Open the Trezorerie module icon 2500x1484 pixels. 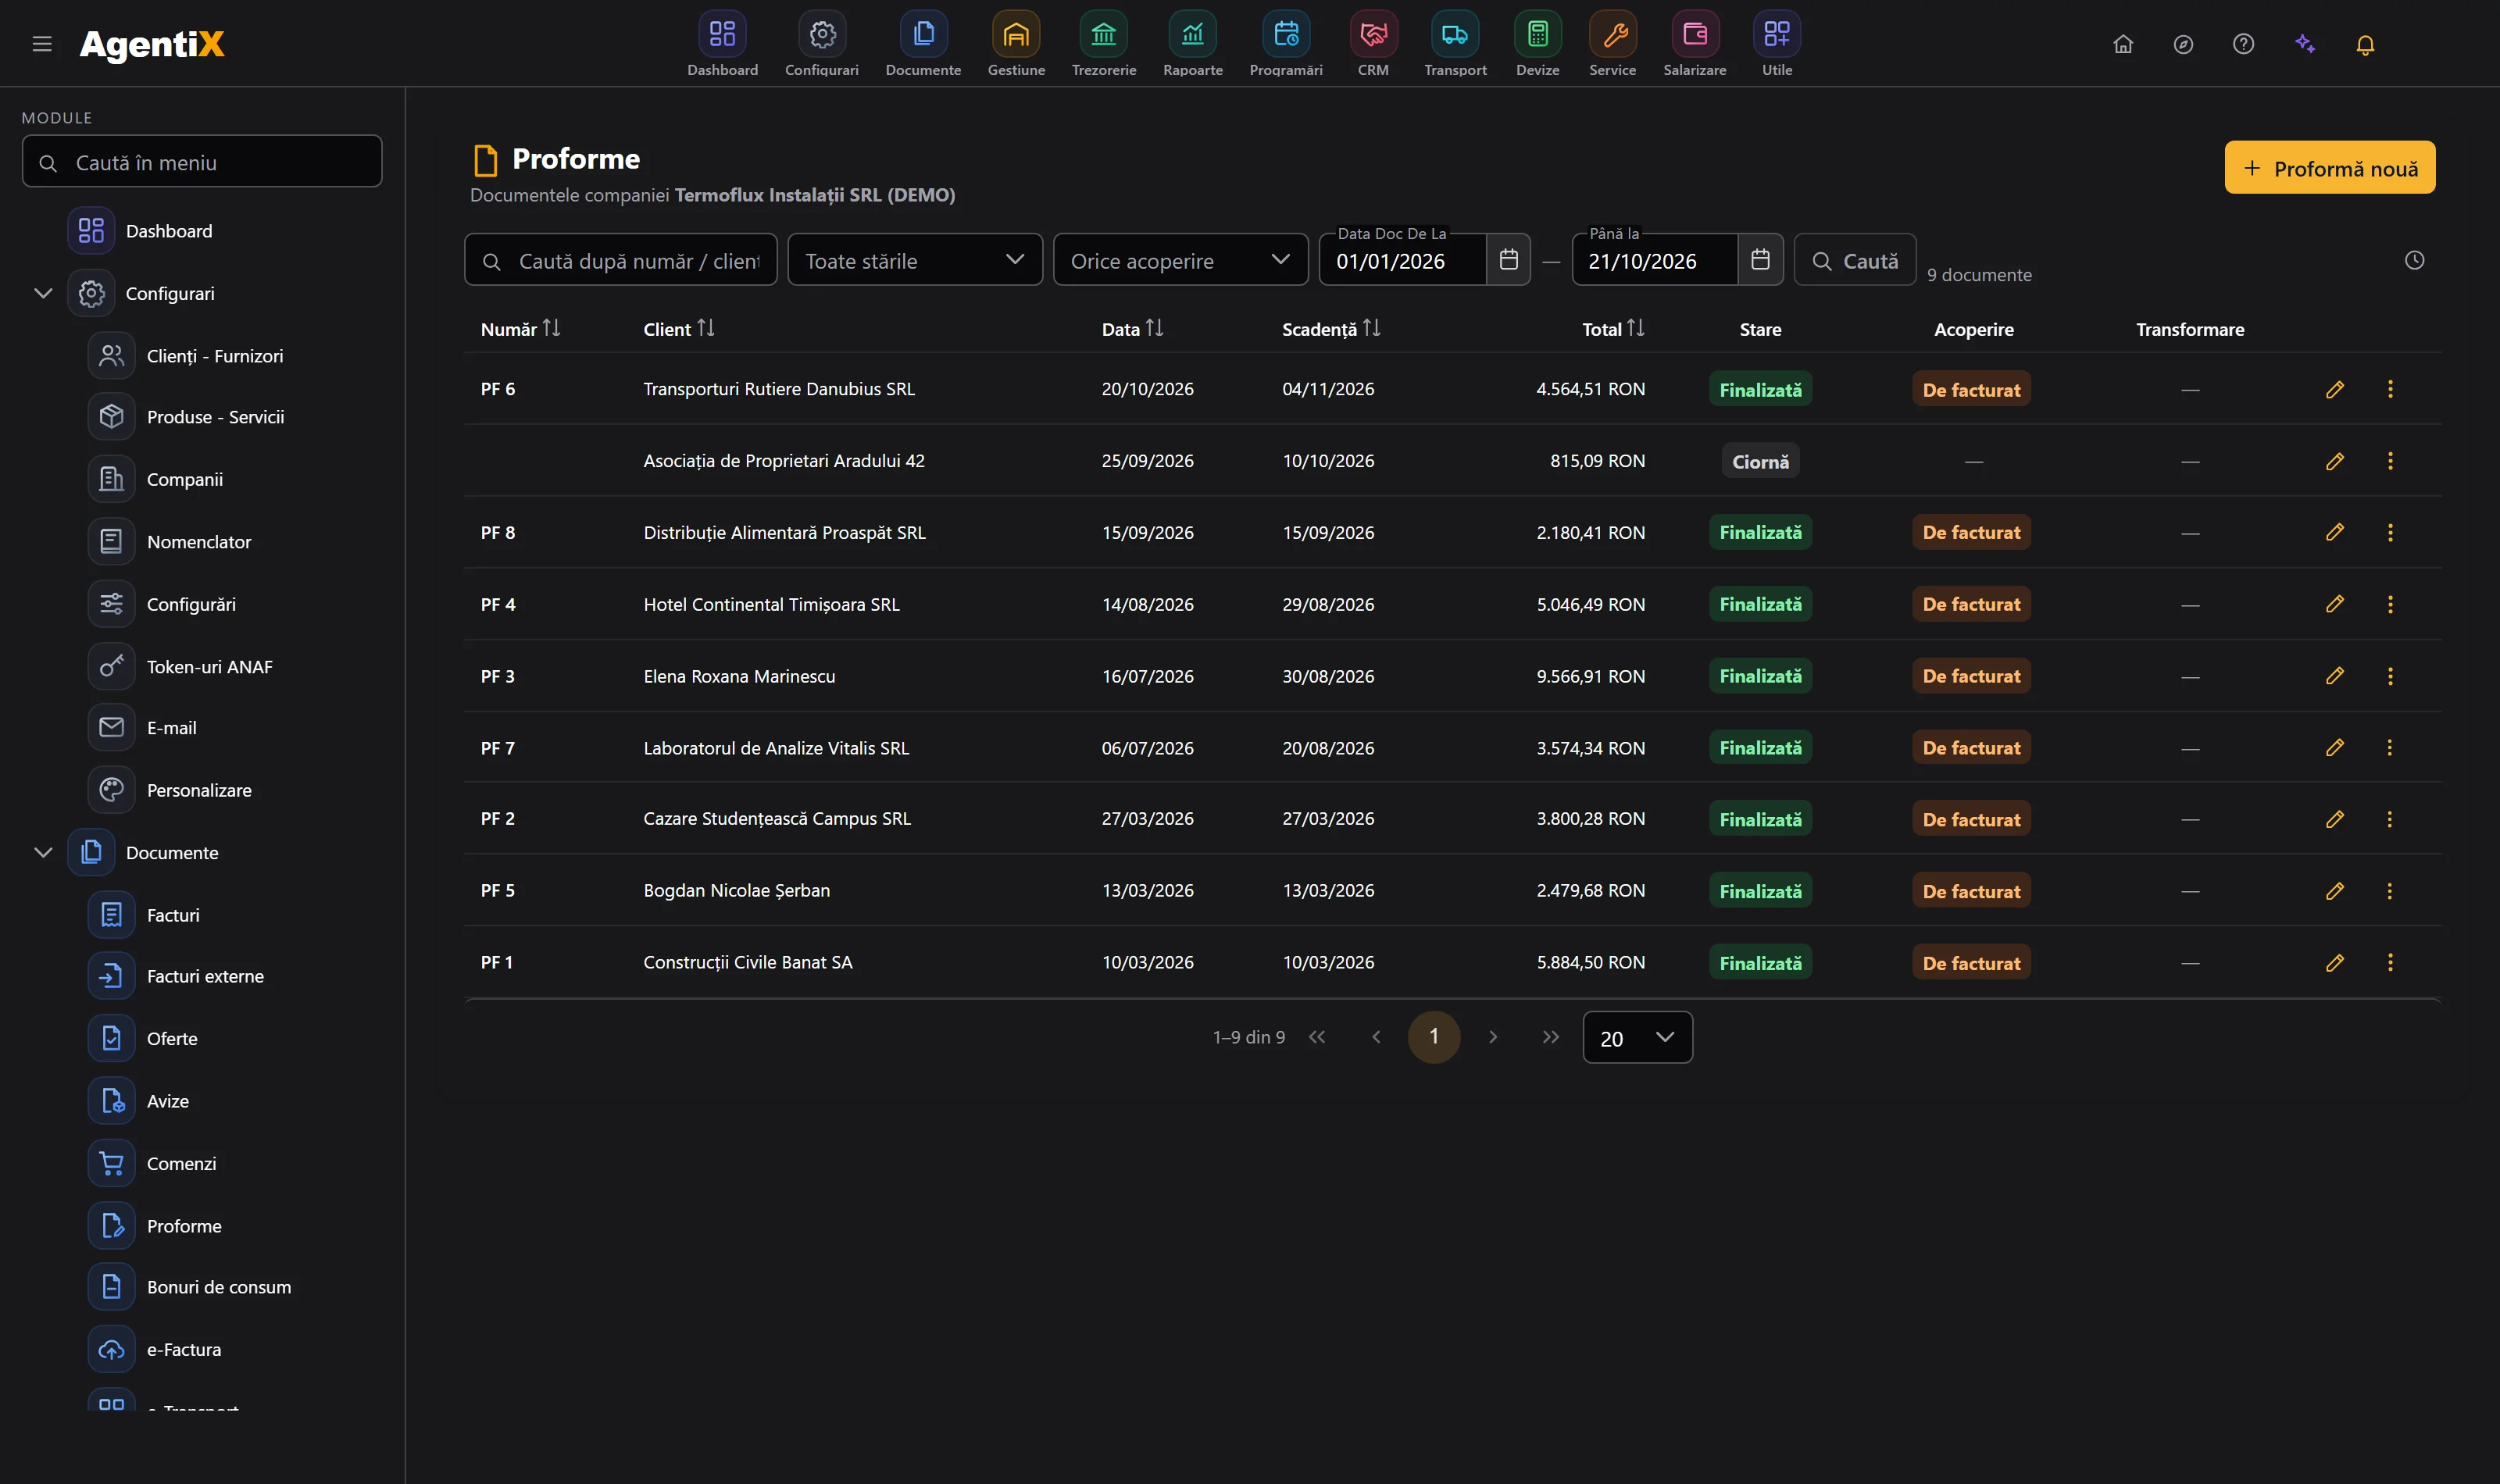1103,35
